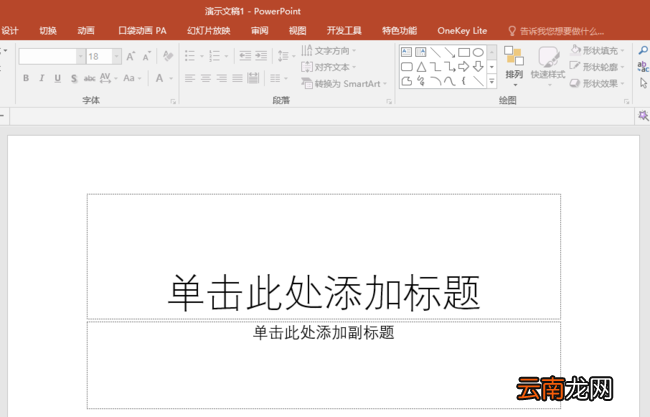Screen dimensions: 650x417
Task: Align text left in paragraph group
Action: (190, 78)
